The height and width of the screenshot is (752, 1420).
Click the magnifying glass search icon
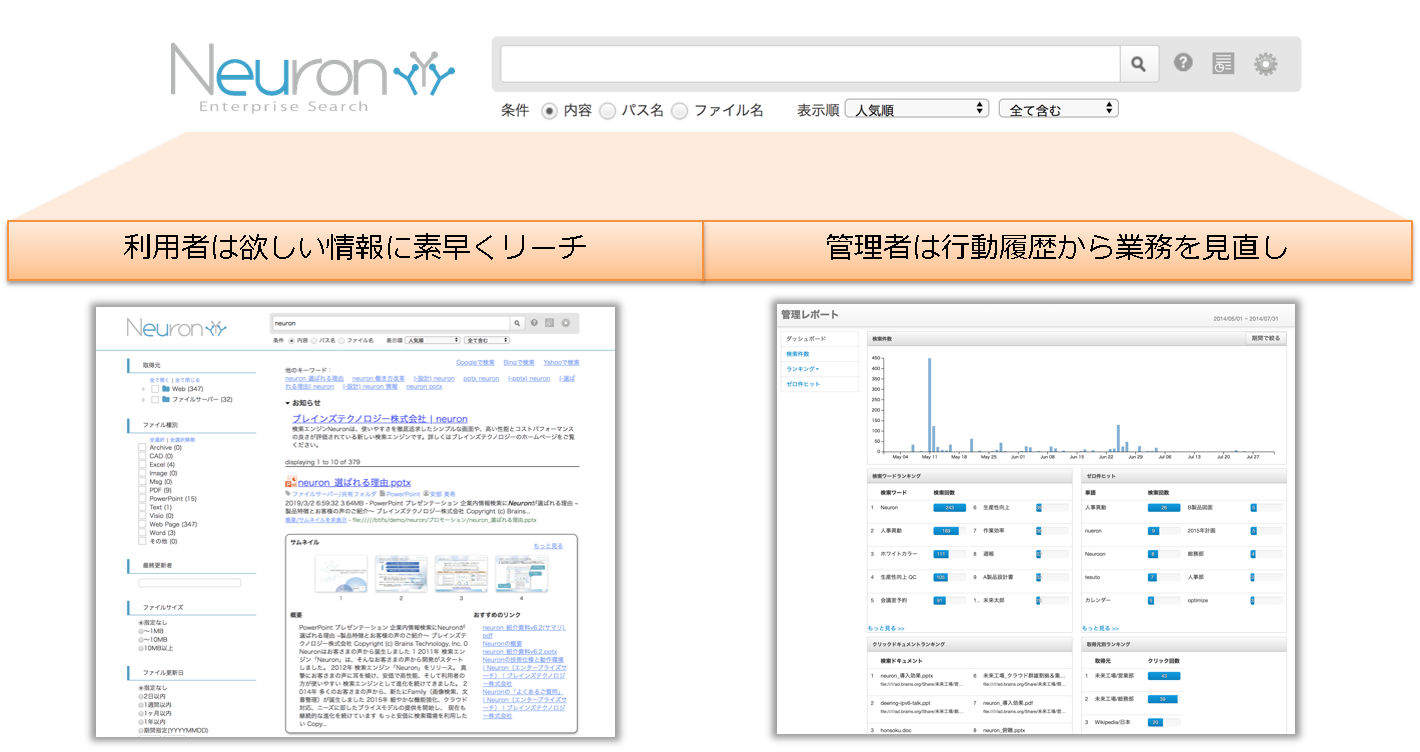(1139, 62)
